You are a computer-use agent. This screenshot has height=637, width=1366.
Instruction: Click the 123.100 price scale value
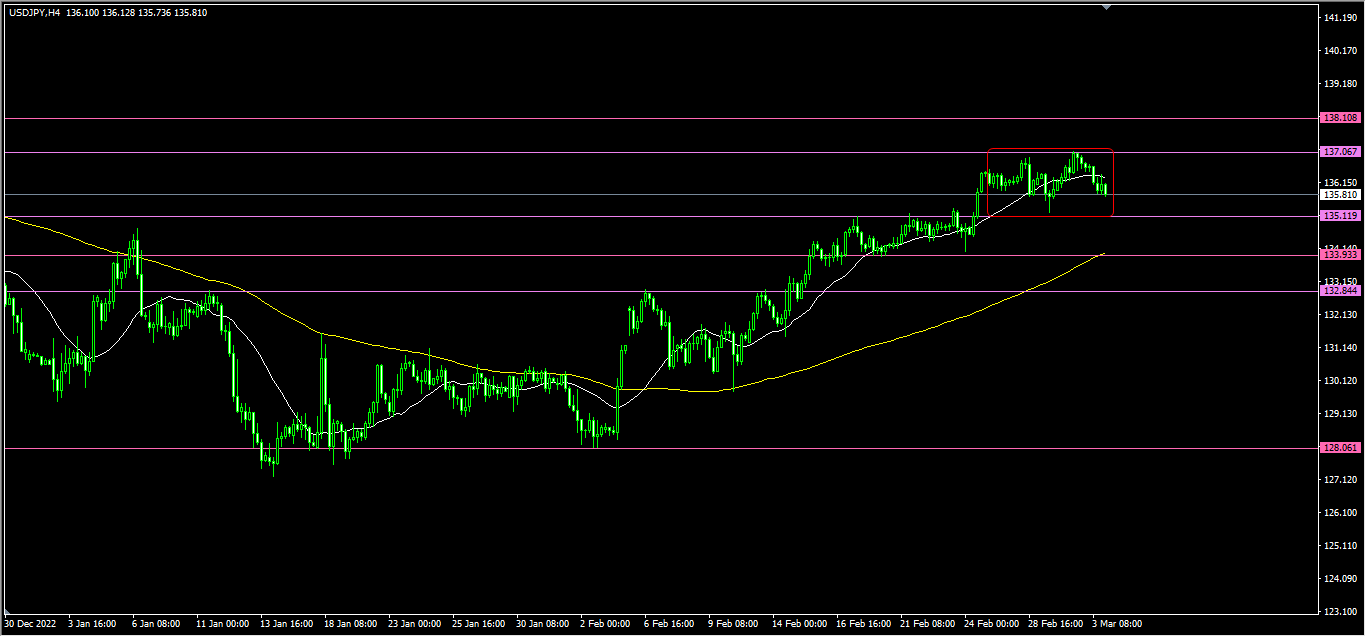(x=1339, y=611)
